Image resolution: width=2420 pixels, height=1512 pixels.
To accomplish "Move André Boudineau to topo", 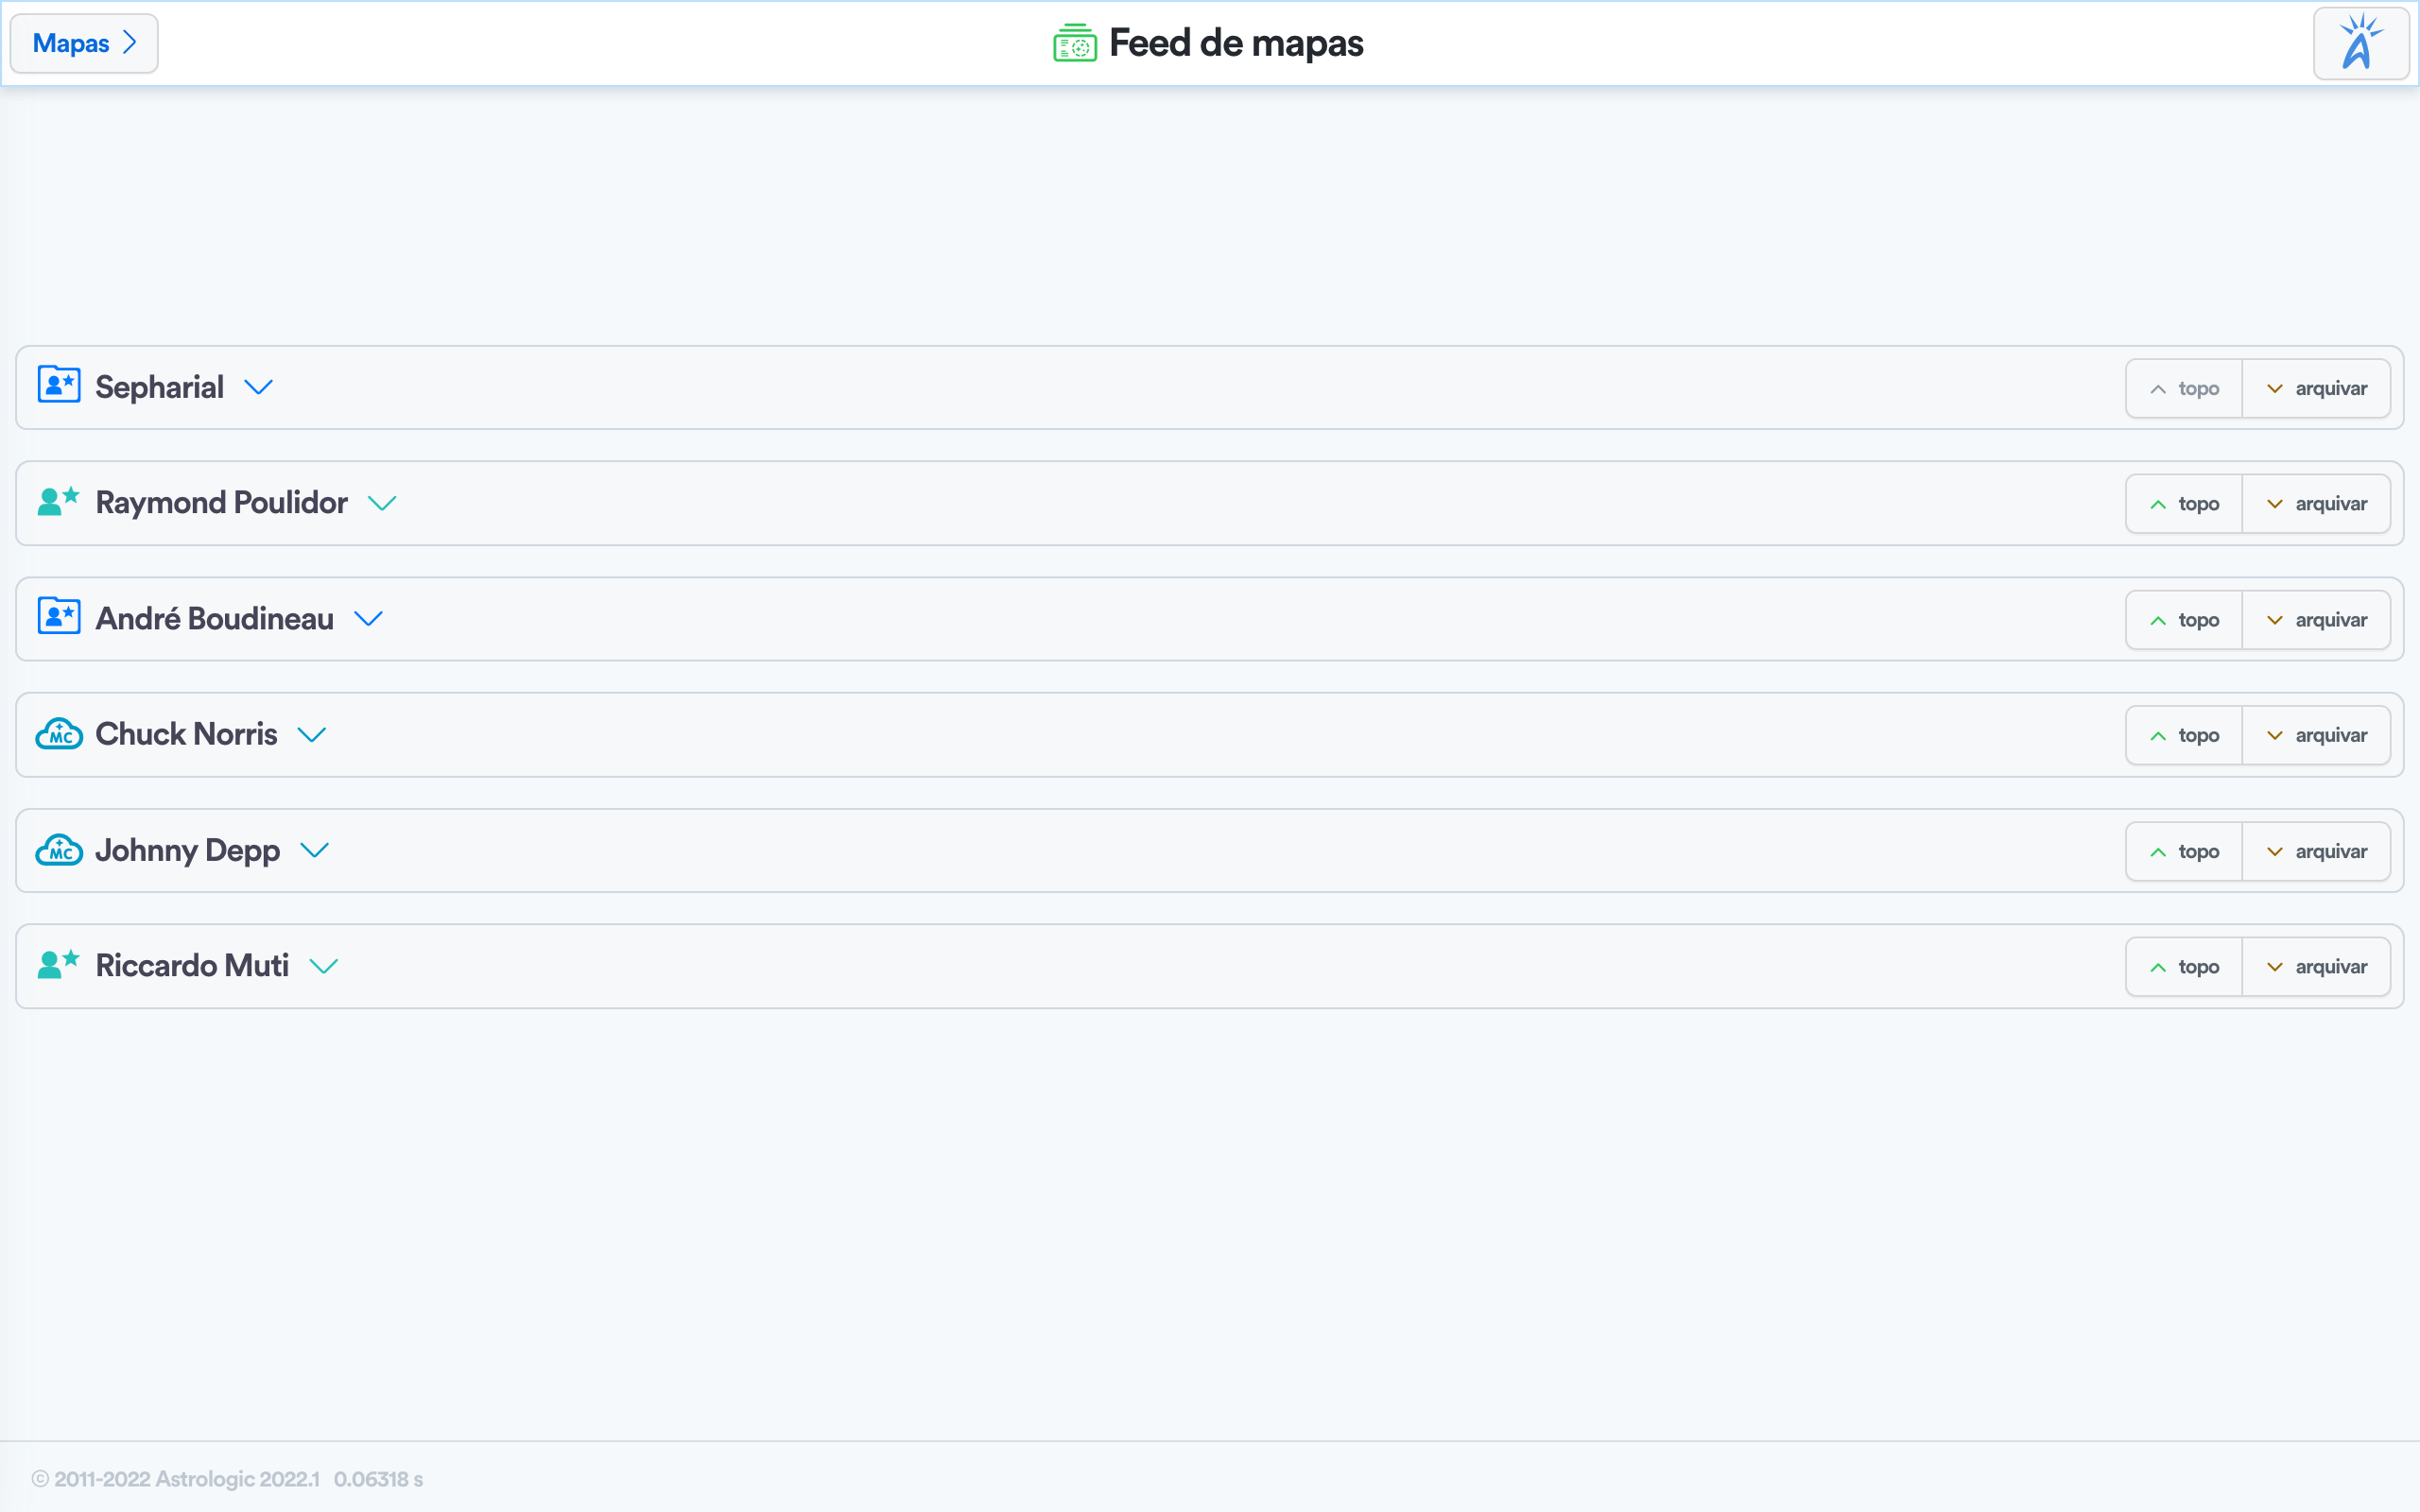I will [2184, 620].
